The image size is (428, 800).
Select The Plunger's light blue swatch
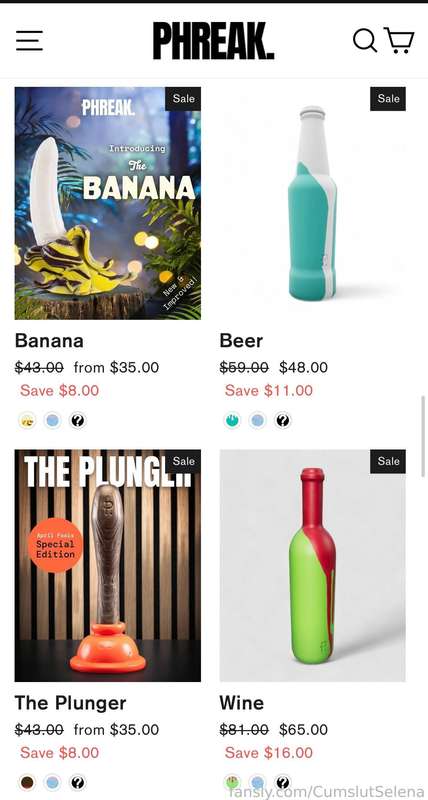pyautogui.click(x=53, y=783)
